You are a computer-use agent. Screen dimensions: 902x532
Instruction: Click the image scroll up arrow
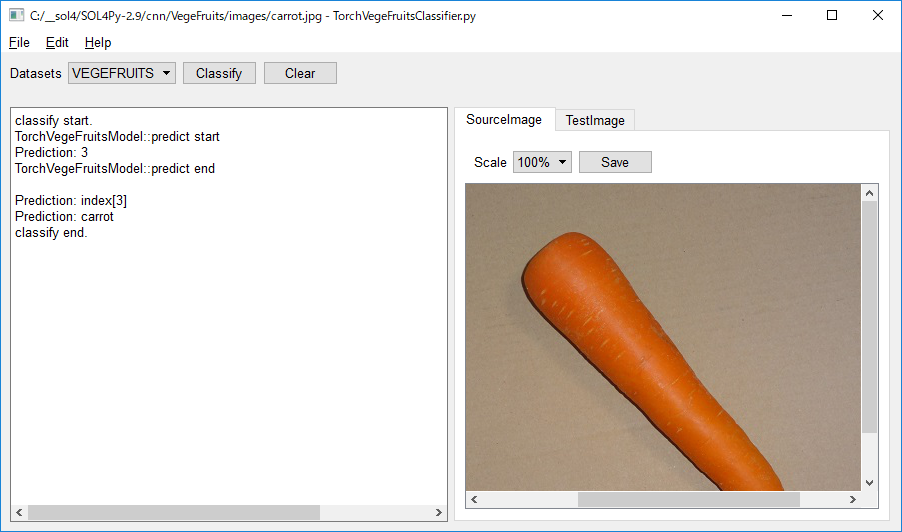click(x=869, y=193)
